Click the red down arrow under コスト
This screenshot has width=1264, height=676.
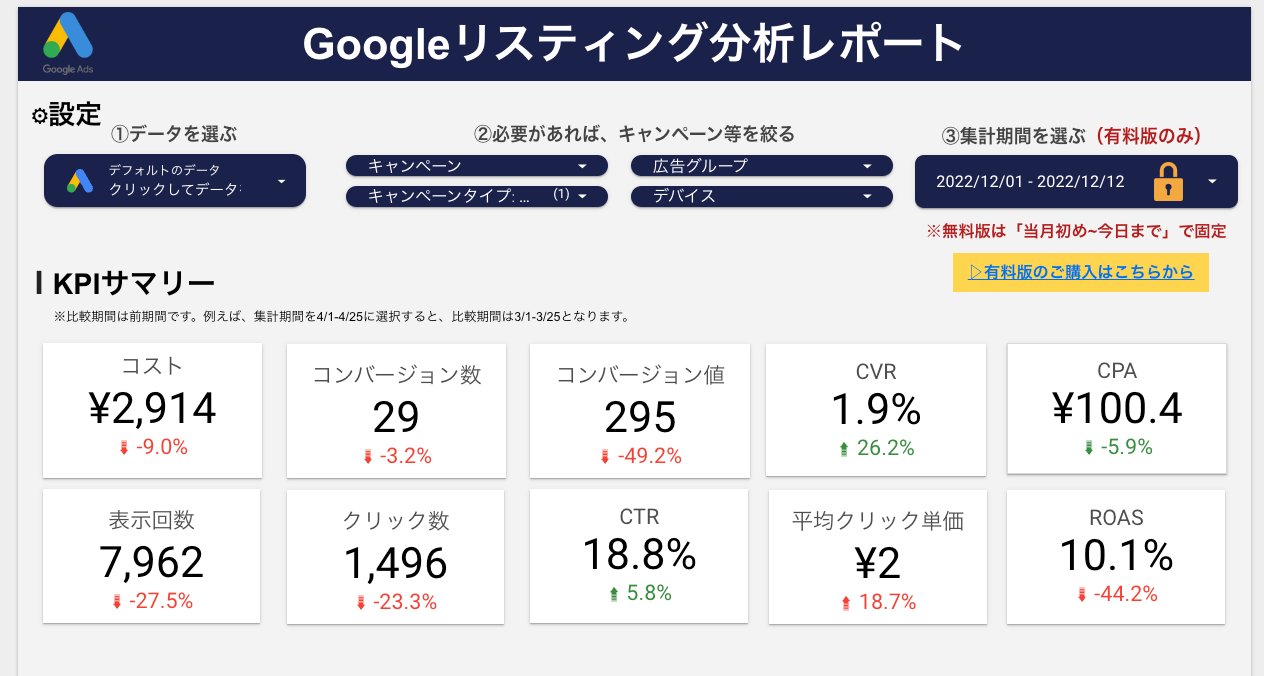pos(124,448)
